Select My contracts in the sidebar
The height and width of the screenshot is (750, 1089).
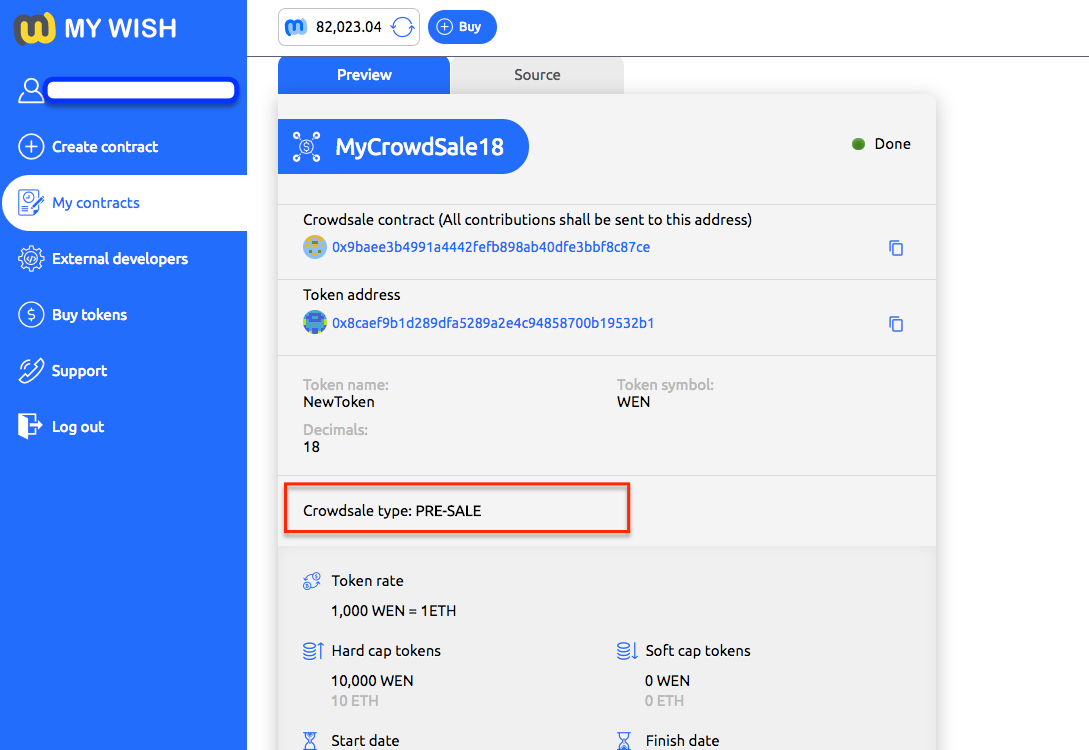[x=96, y=203]
